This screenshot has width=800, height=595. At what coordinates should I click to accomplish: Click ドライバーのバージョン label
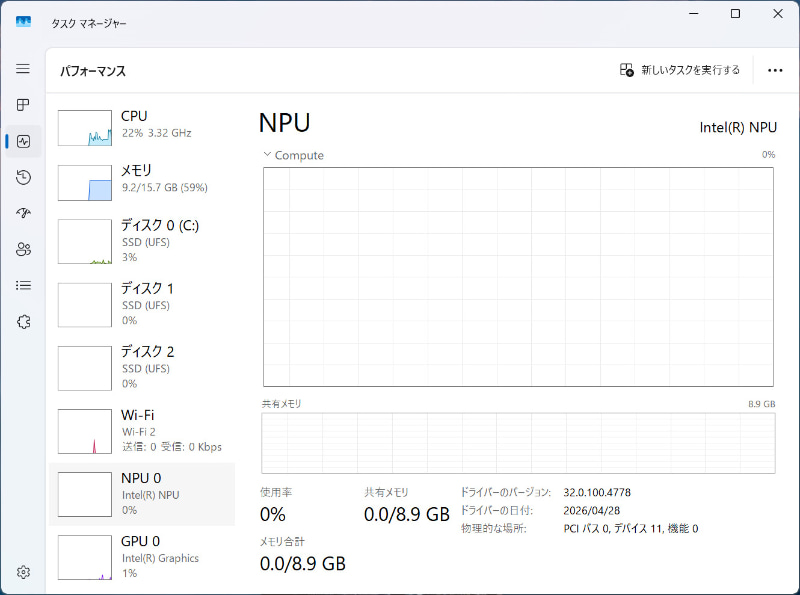point(506,492)
